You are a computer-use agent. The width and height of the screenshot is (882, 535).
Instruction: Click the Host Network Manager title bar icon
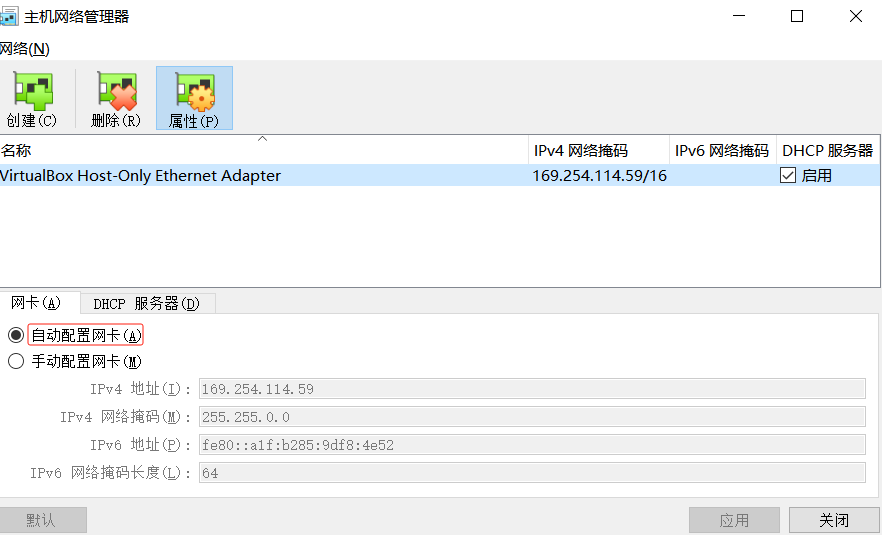click(9, 16)
